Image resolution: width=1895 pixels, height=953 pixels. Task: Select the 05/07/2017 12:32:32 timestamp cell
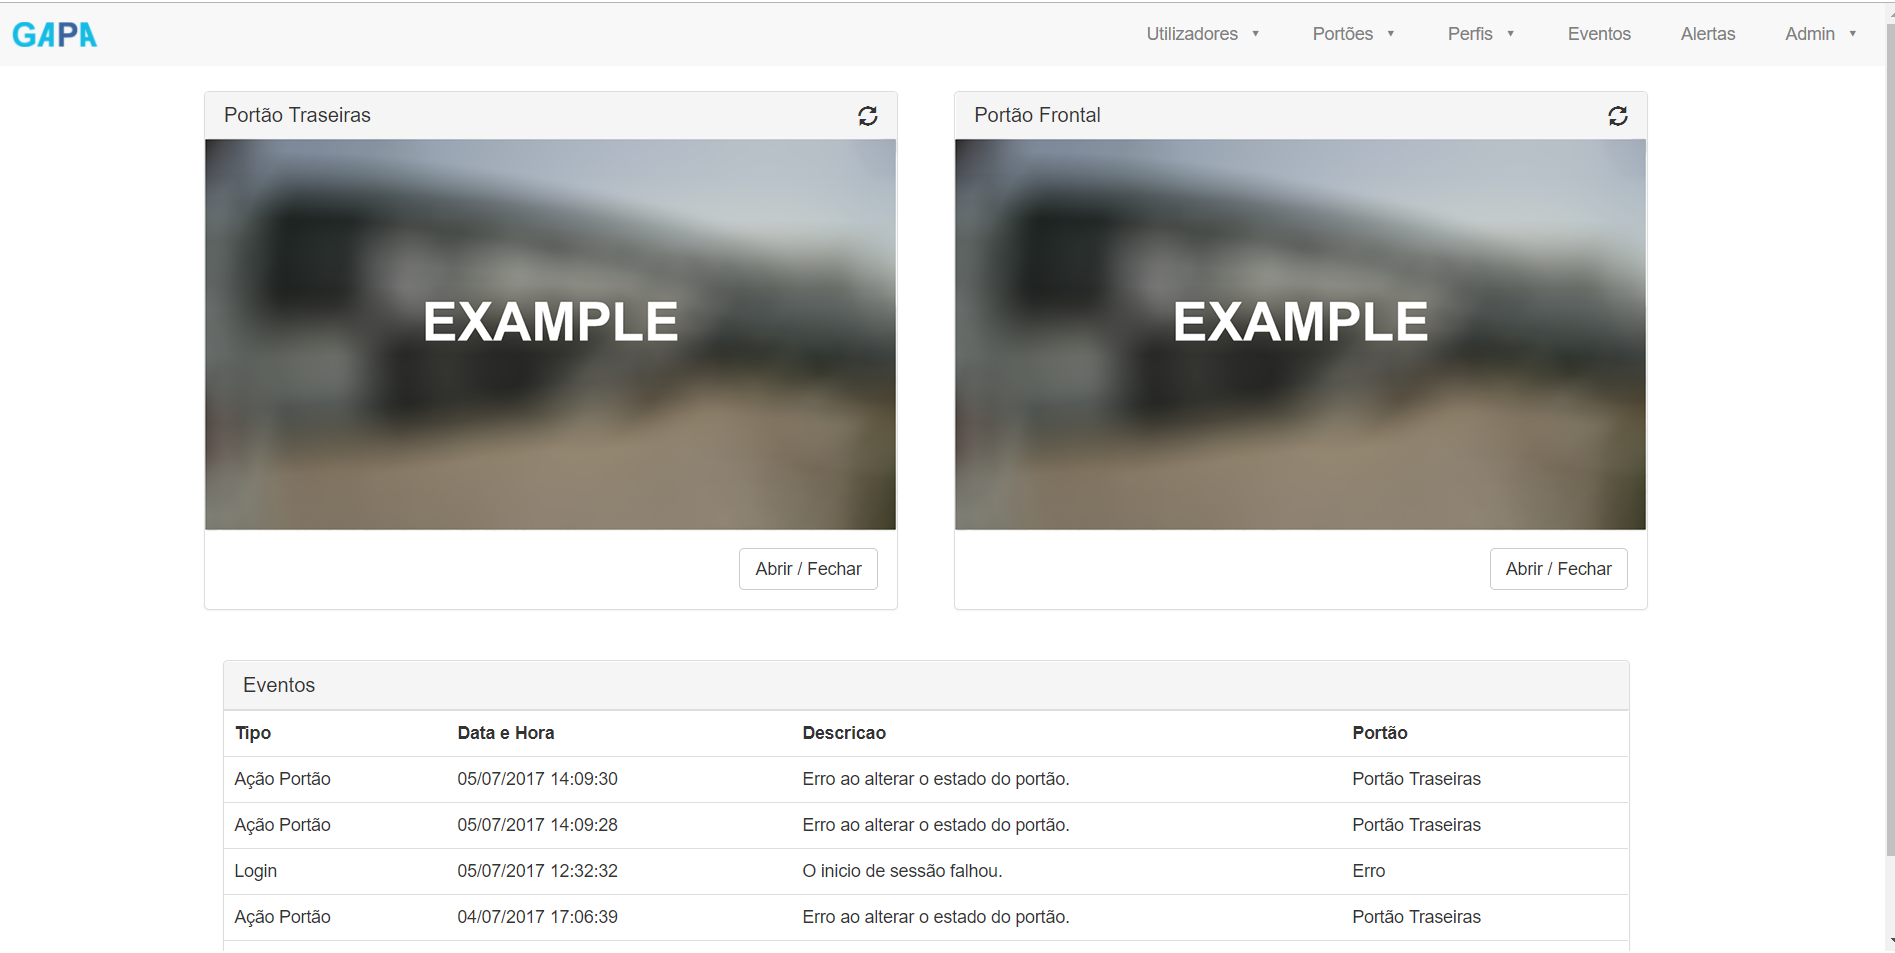537,871
